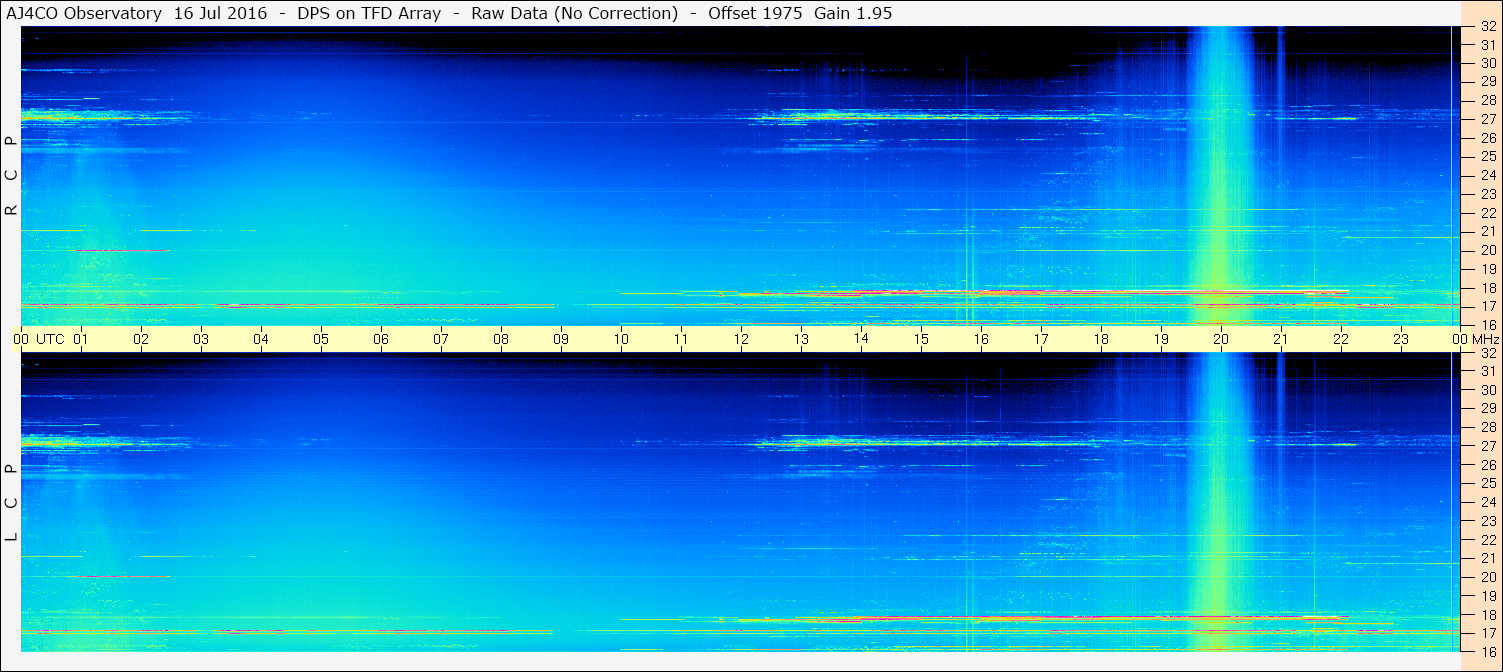Viewport: 1503px width, 672px height.
Task: Click 25 MHz label on RCP scale
Action: pos(1487,156)
